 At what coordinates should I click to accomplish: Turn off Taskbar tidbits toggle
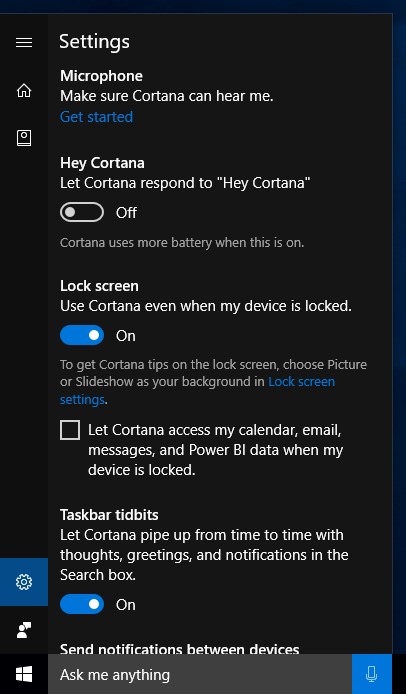pos(82,604)
